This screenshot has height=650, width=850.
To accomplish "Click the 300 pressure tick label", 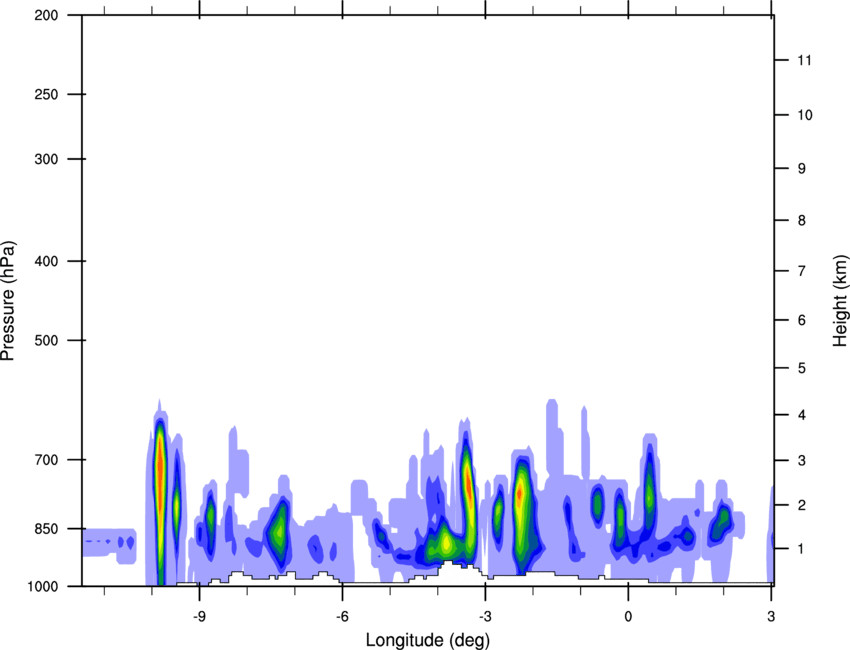I will [x=46, y=159].
